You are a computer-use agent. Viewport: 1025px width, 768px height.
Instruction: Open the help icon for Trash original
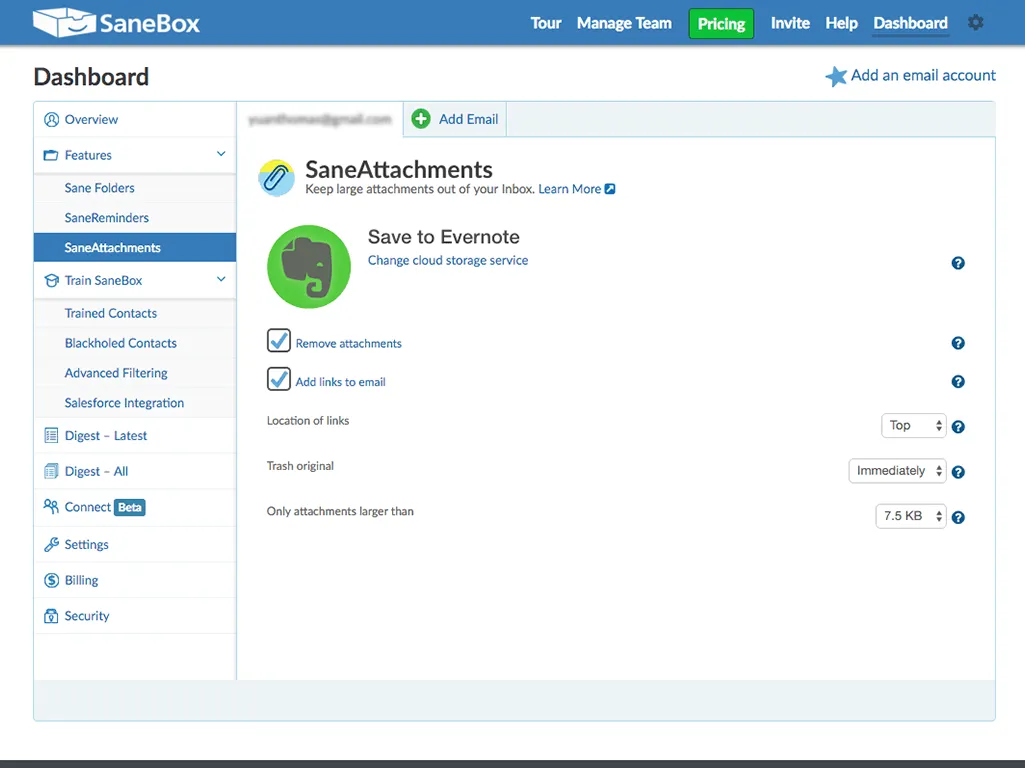pos(958,472)
